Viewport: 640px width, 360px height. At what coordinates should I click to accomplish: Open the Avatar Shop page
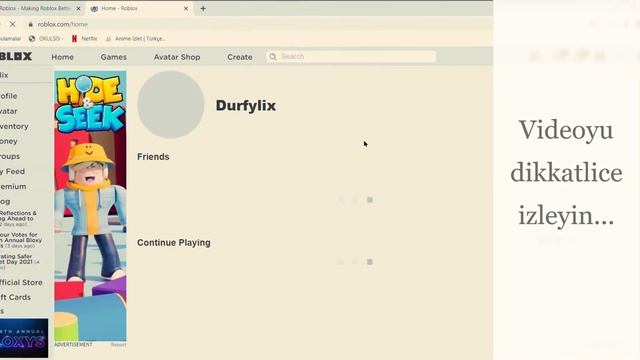click(x=177, y=57)
